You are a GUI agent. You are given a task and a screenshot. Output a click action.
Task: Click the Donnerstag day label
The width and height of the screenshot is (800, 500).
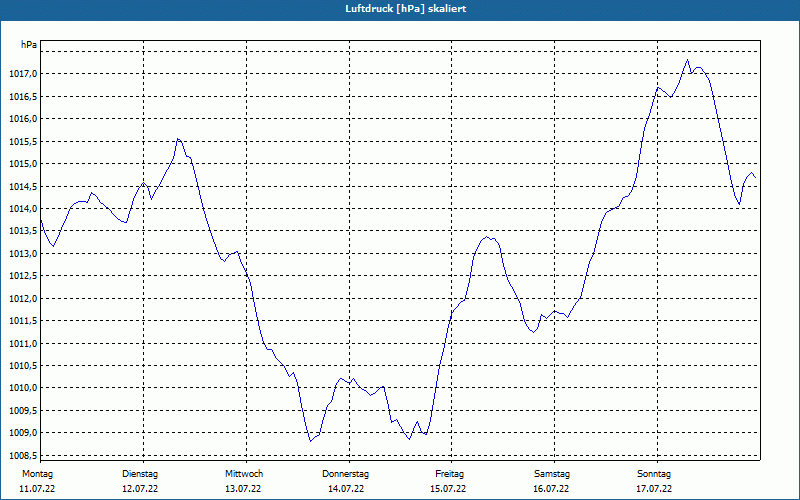click(345, 474)
